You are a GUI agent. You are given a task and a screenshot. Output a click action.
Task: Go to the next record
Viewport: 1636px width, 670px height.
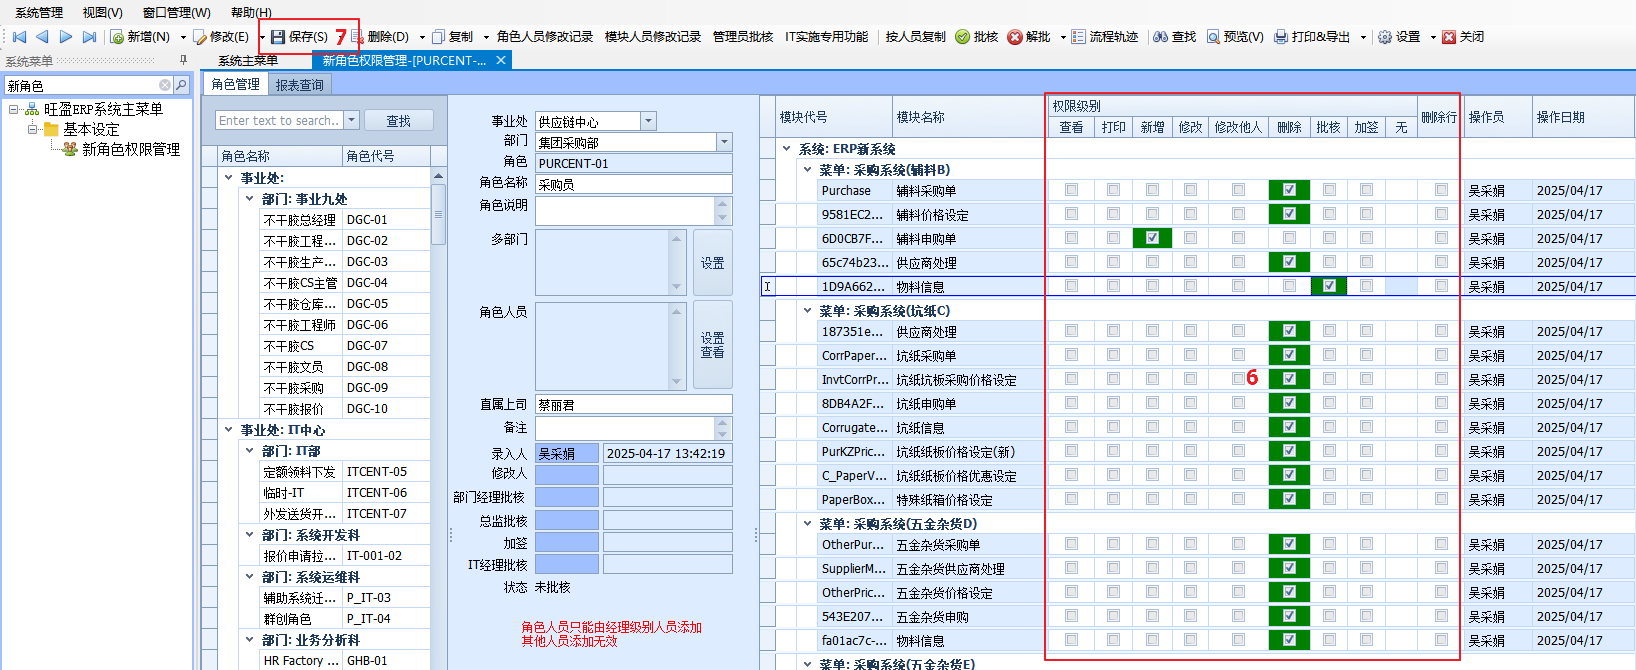[66, 37]
